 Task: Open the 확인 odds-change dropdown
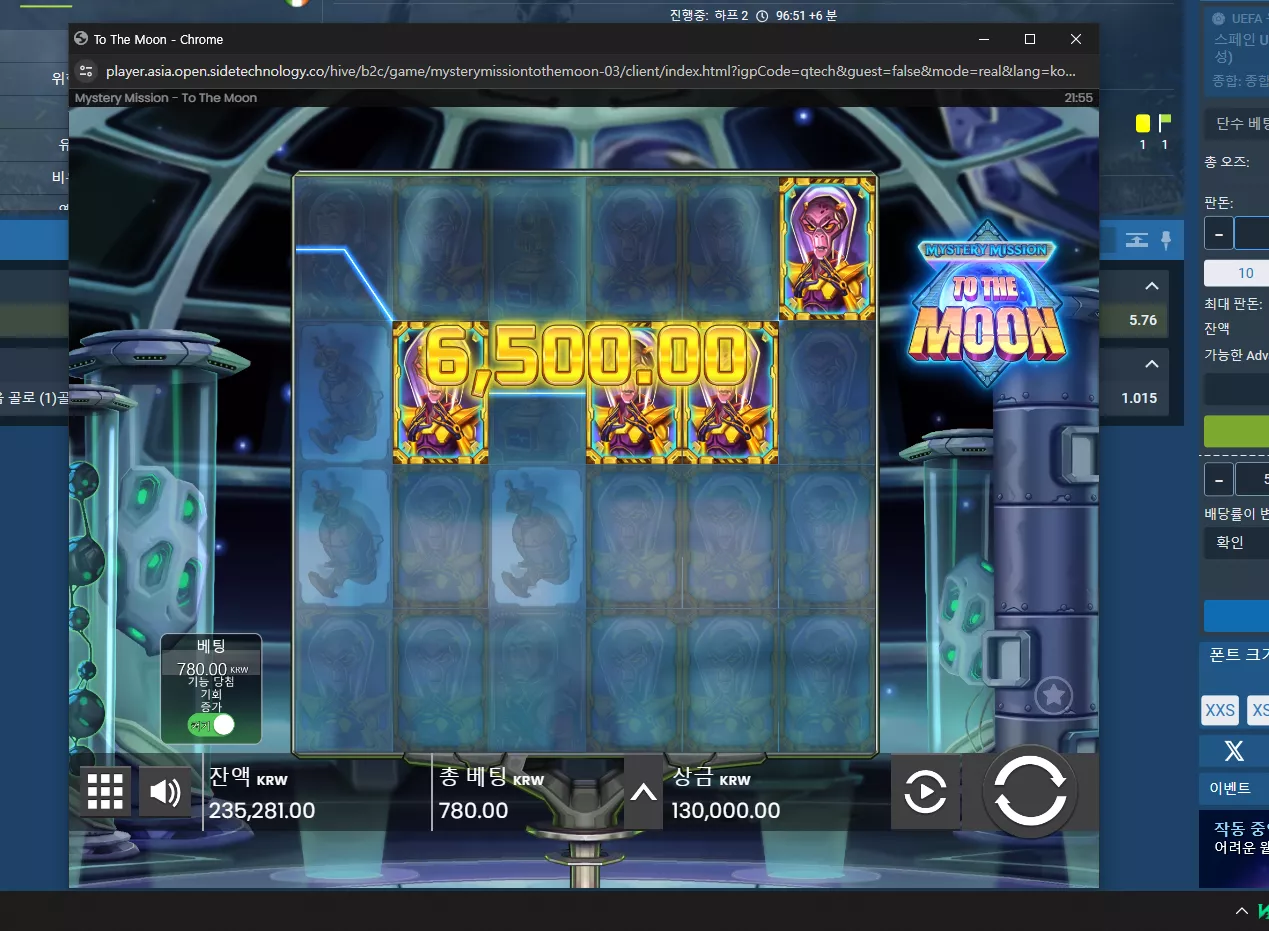click(x=1236, y=542)
